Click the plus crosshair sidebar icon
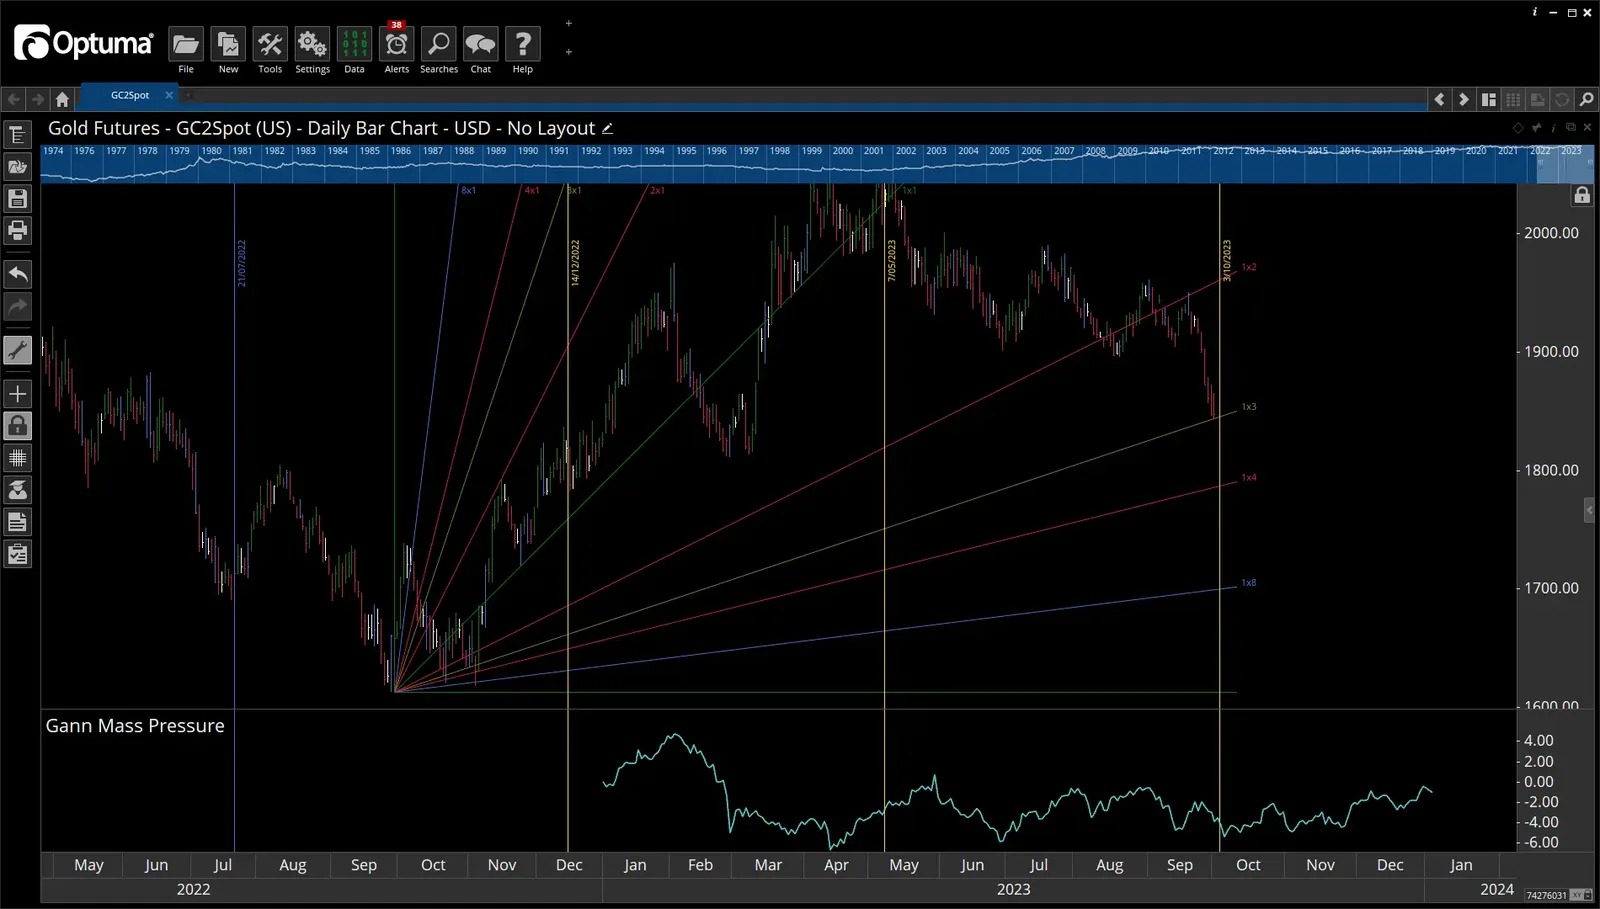 point(17,394)
